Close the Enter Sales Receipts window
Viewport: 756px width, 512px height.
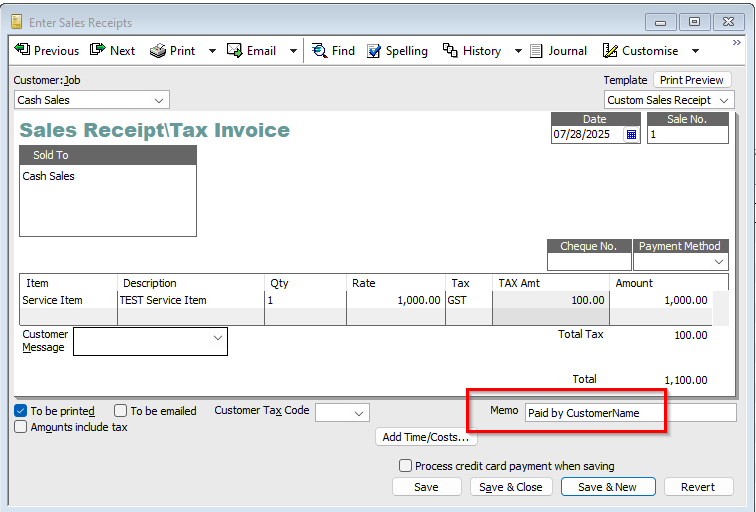pyautogui.click(x=729, y=22)
